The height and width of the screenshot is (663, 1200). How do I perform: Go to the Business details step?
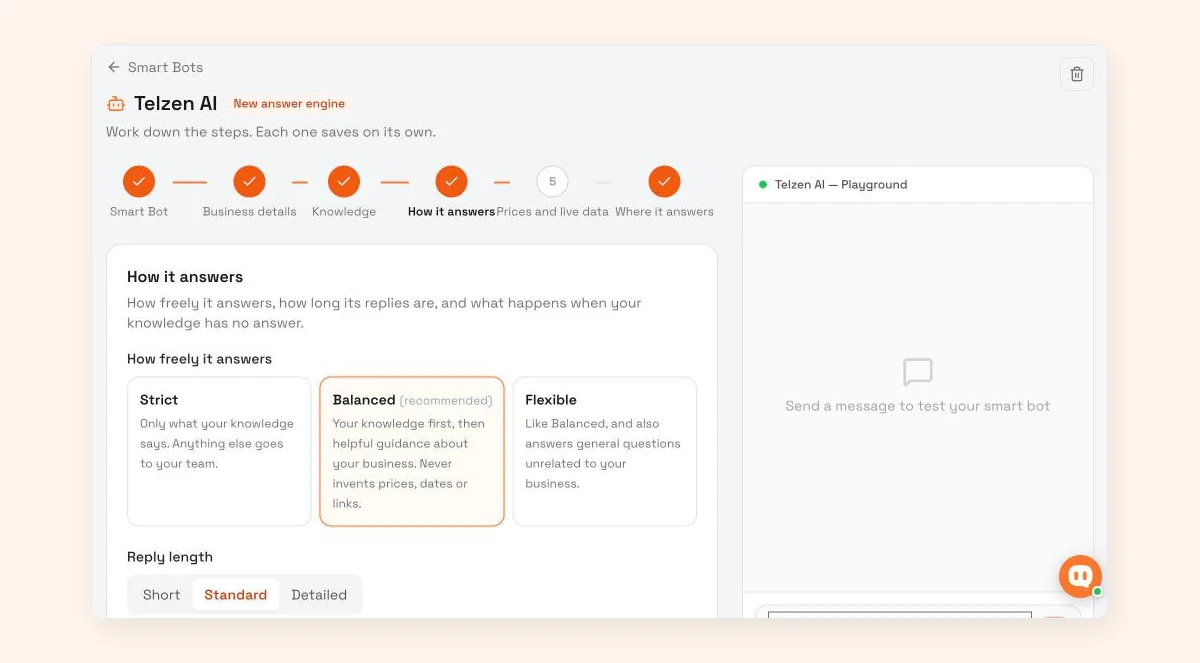pos(249,182)
